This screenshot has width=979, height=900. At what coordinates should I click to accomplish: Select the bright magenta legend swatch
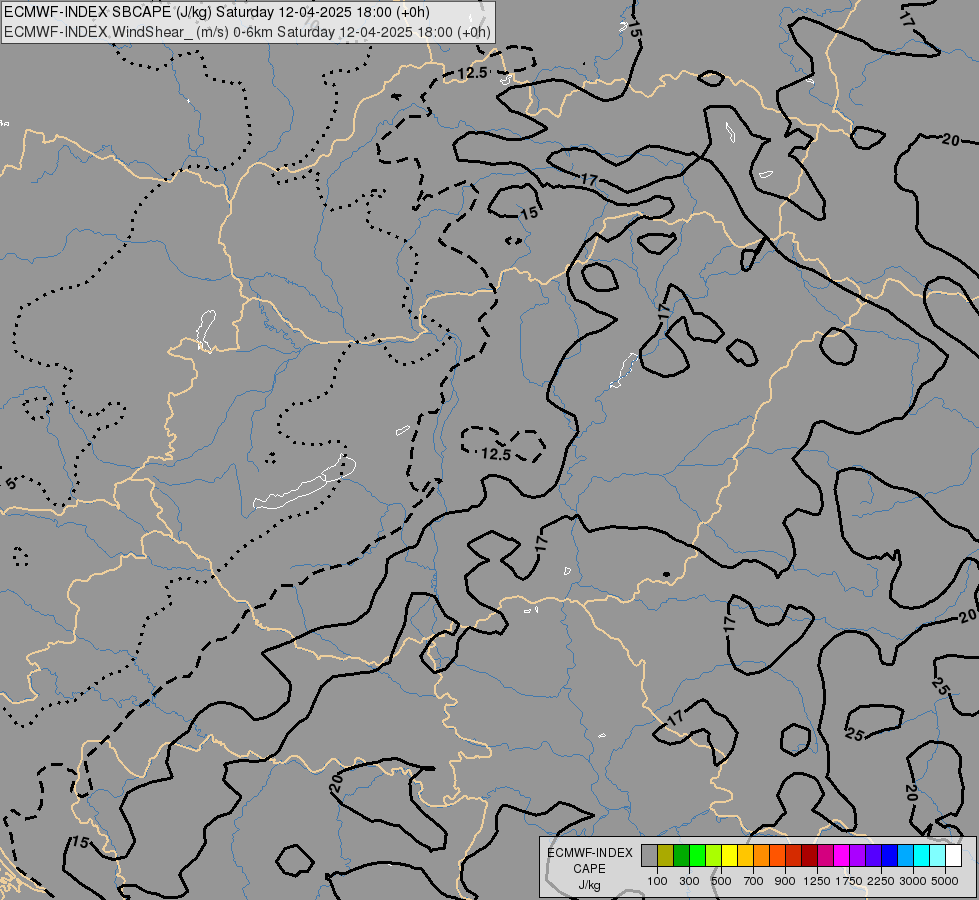842,856
